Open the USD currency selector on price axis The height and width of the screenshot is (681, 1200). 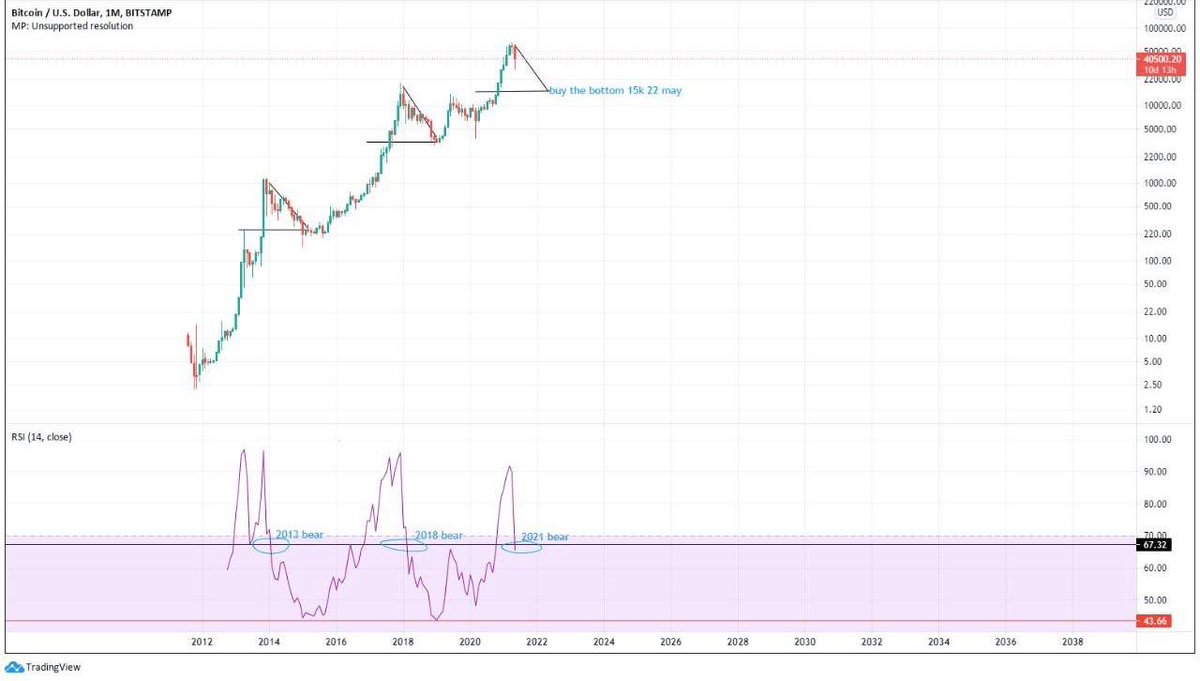(x=1163, y=14)
